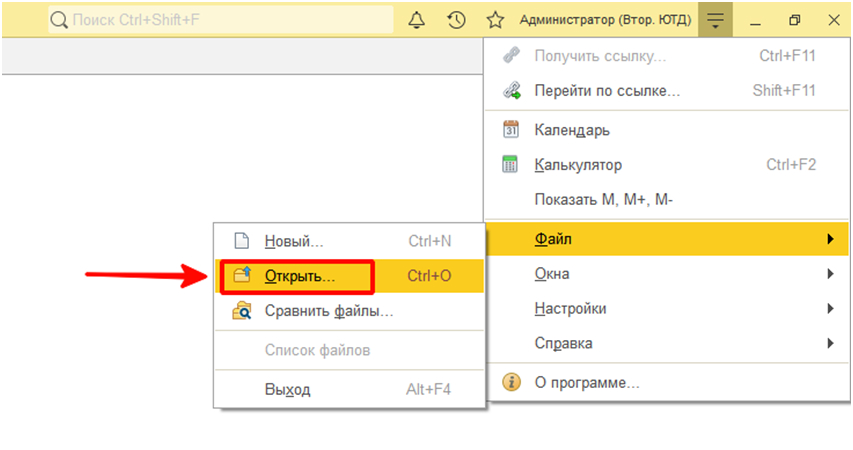Click the Open folder icon in submenu
The width and height of the screenshot is (853, 450).
241,275
